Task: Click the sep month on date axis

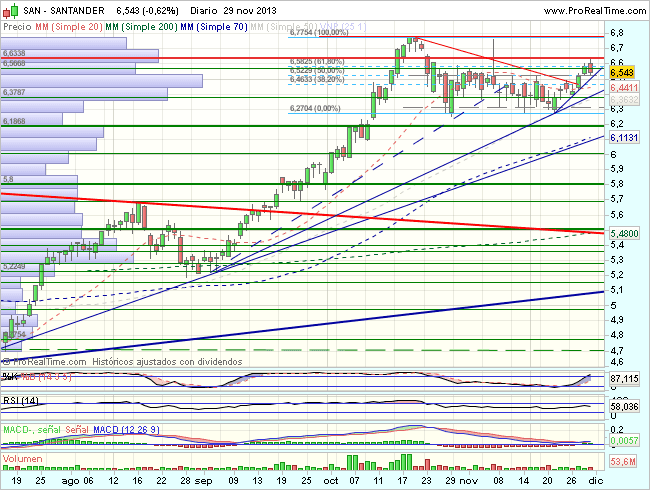Action: 203,481
